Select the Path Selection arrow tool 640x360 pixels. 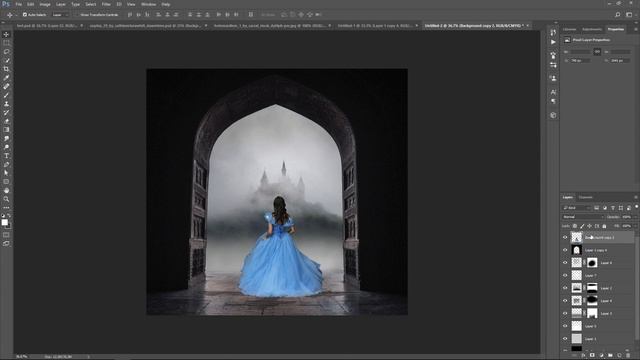pos(6,173)
